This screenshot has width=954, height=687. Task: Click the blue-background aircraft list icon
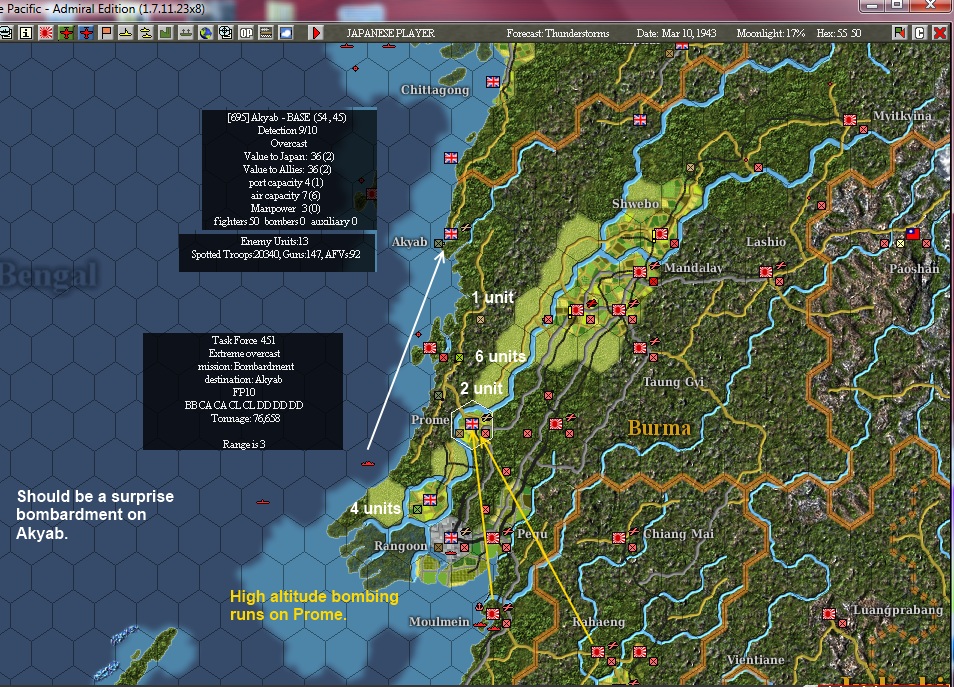[x=86, y=33]
